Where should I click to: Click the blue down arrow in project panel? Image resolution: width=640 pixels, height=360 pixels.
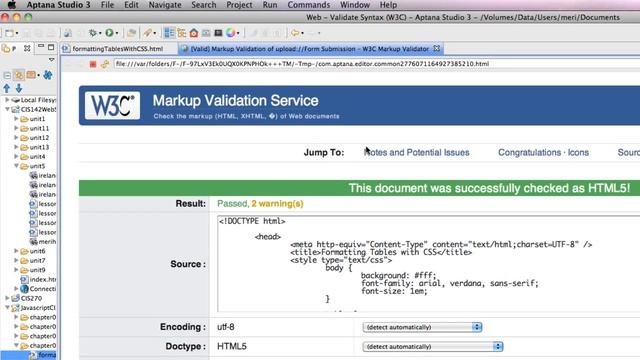[x=19, y=88]
